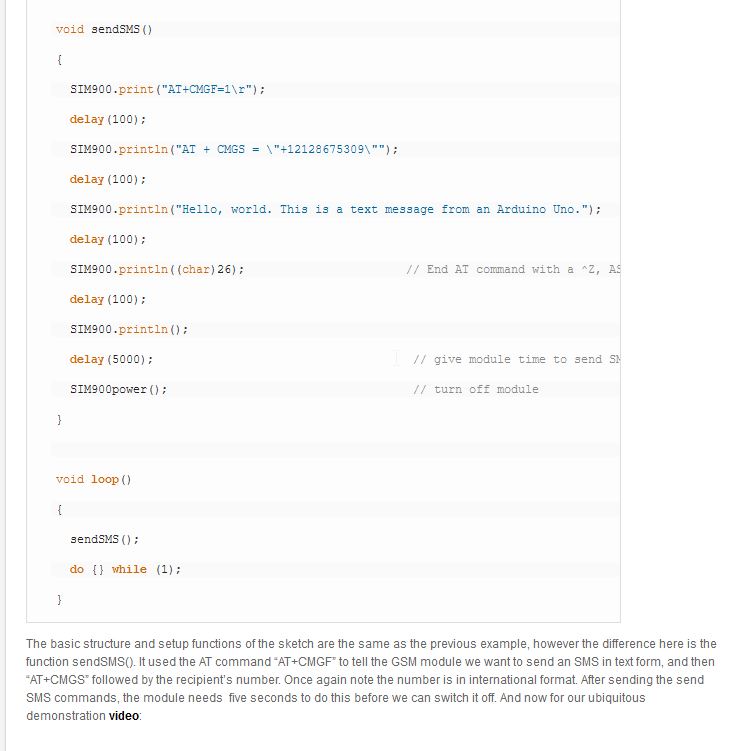Click the closing brace of loop function

59,599
